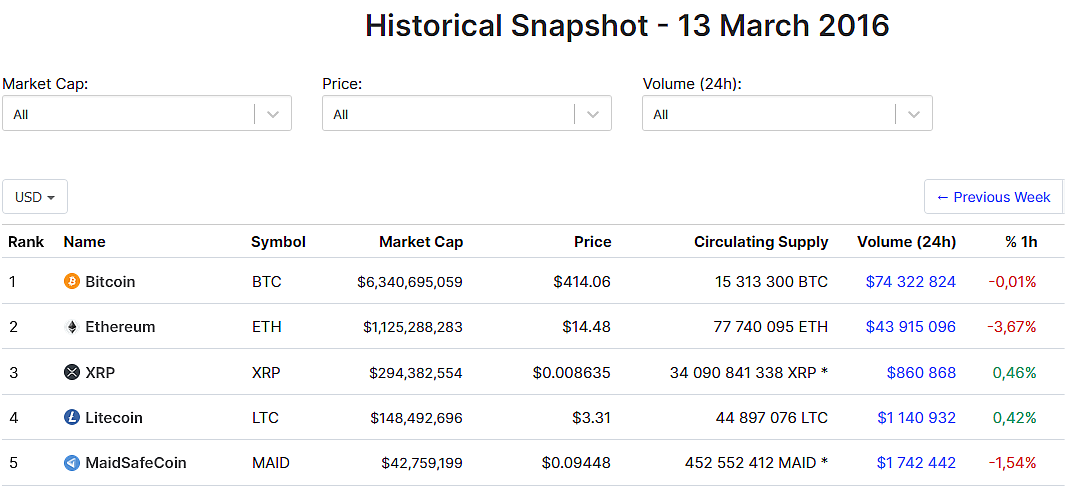
Task: Open the Litecoin name link
Action: click(x=114, y=418)
